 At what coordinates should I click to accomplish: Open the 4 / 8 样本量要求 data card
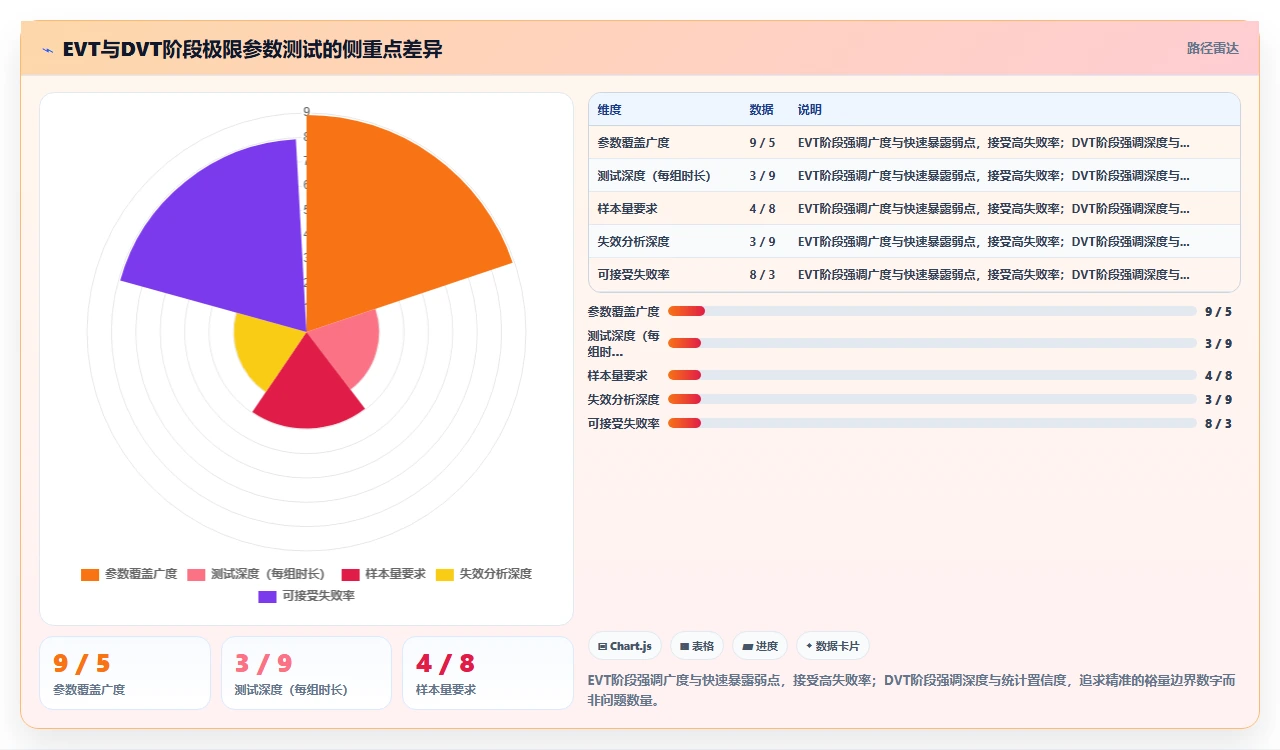coord(488,673)
